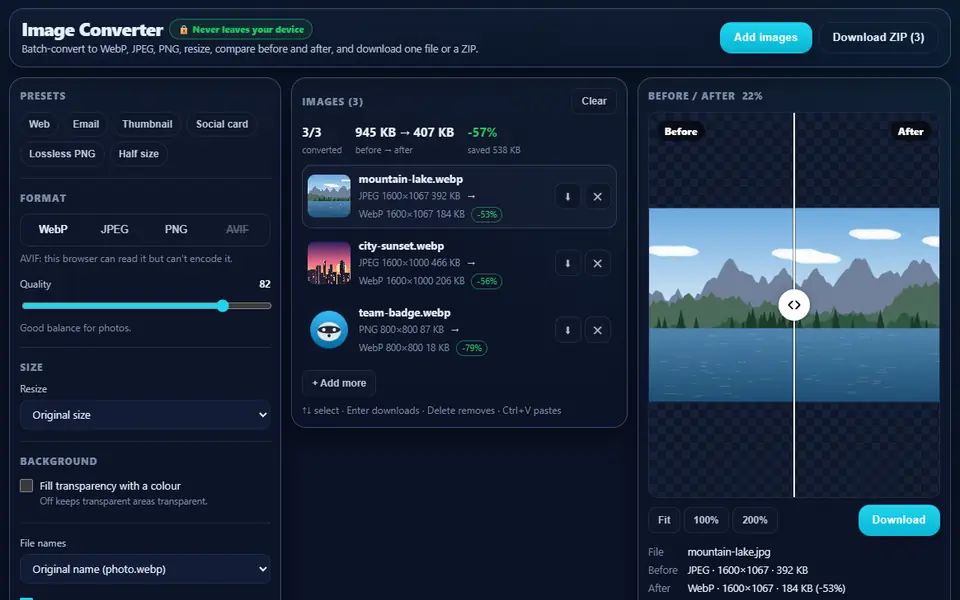Apply the Thumbnail preset
This screenshot has width=960, height=600.
tap(147, 124)
